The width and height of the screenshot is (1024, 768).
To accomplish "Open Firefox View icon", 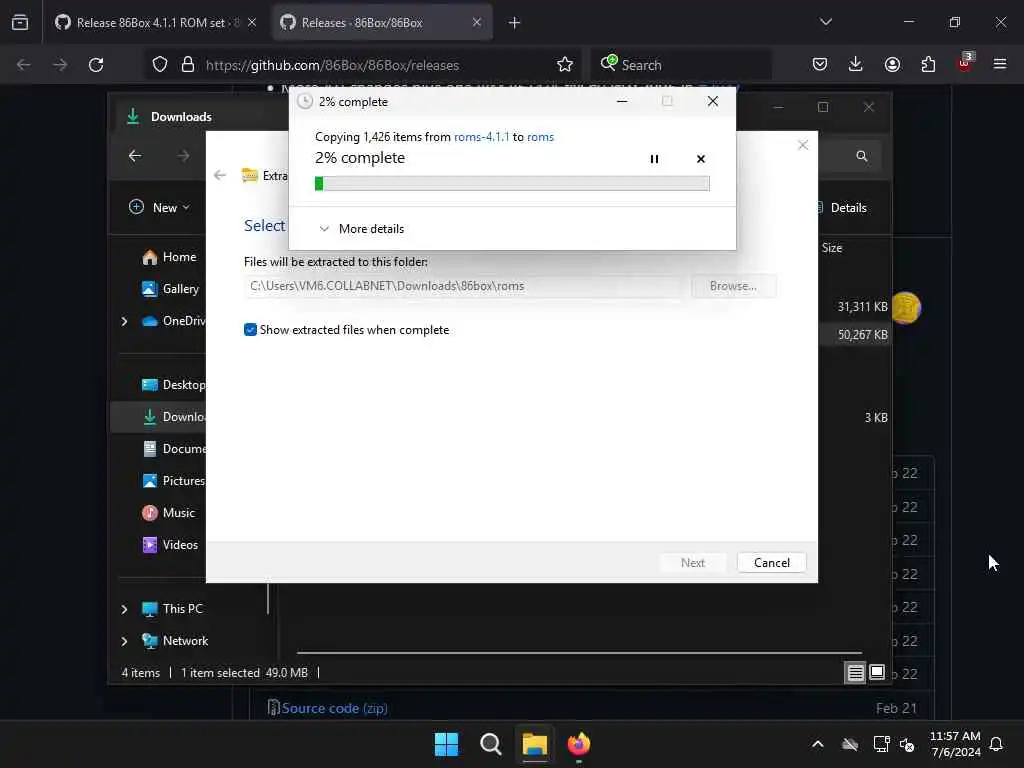I will [x=20, y=22].
